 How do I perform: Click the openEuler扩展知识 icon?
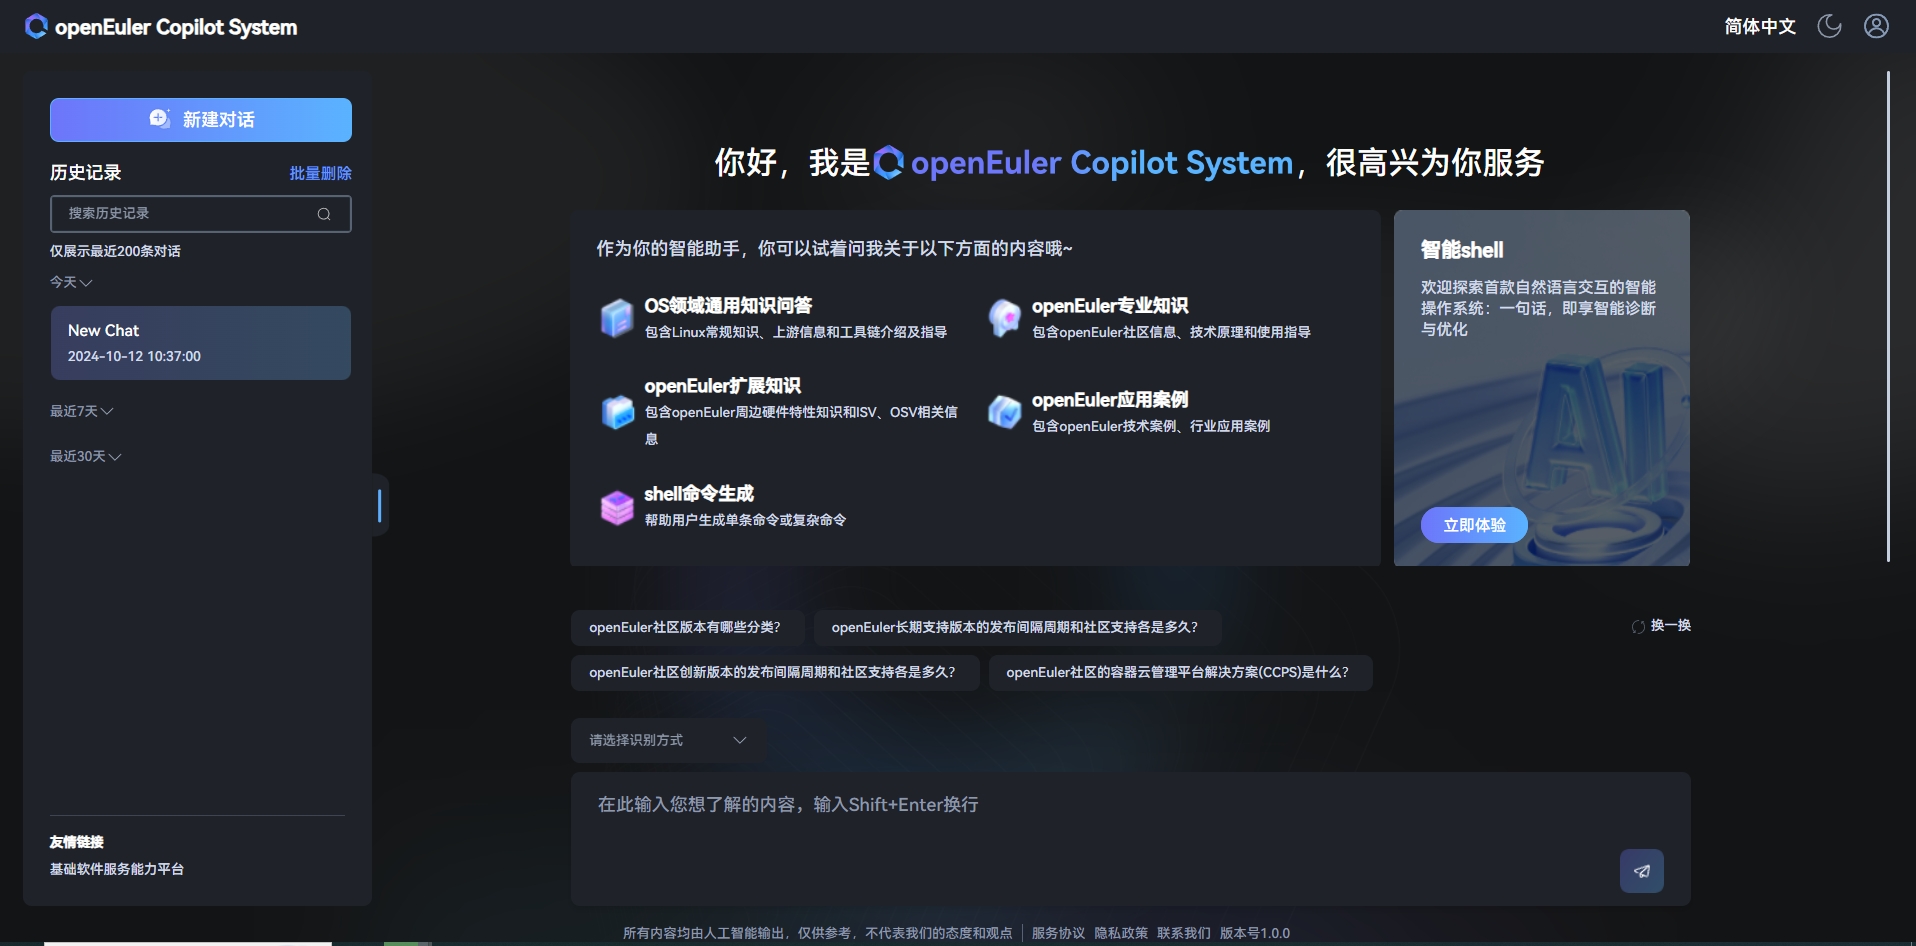tap(617, 411)
